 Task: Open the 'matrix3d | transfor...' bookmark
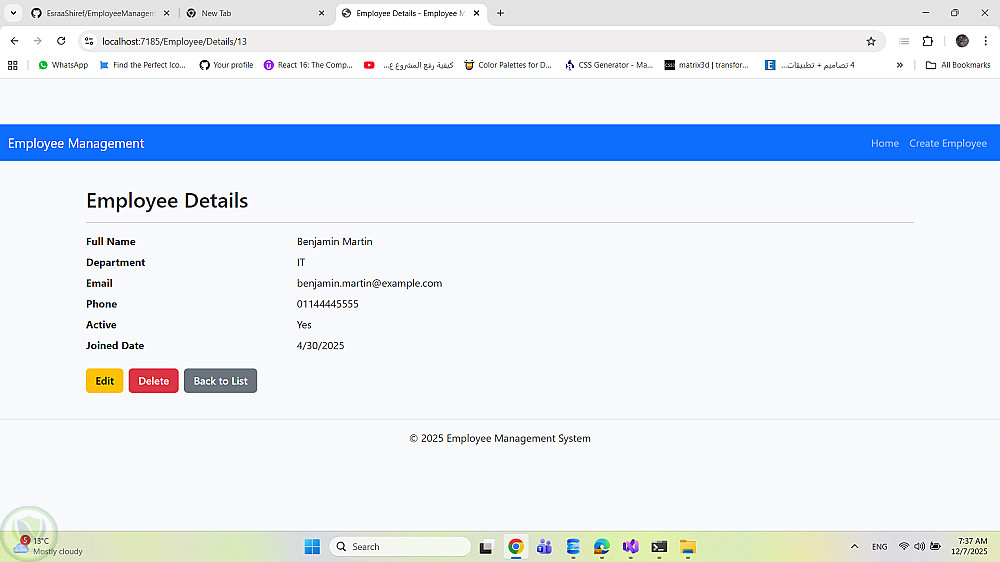[707, 65]
